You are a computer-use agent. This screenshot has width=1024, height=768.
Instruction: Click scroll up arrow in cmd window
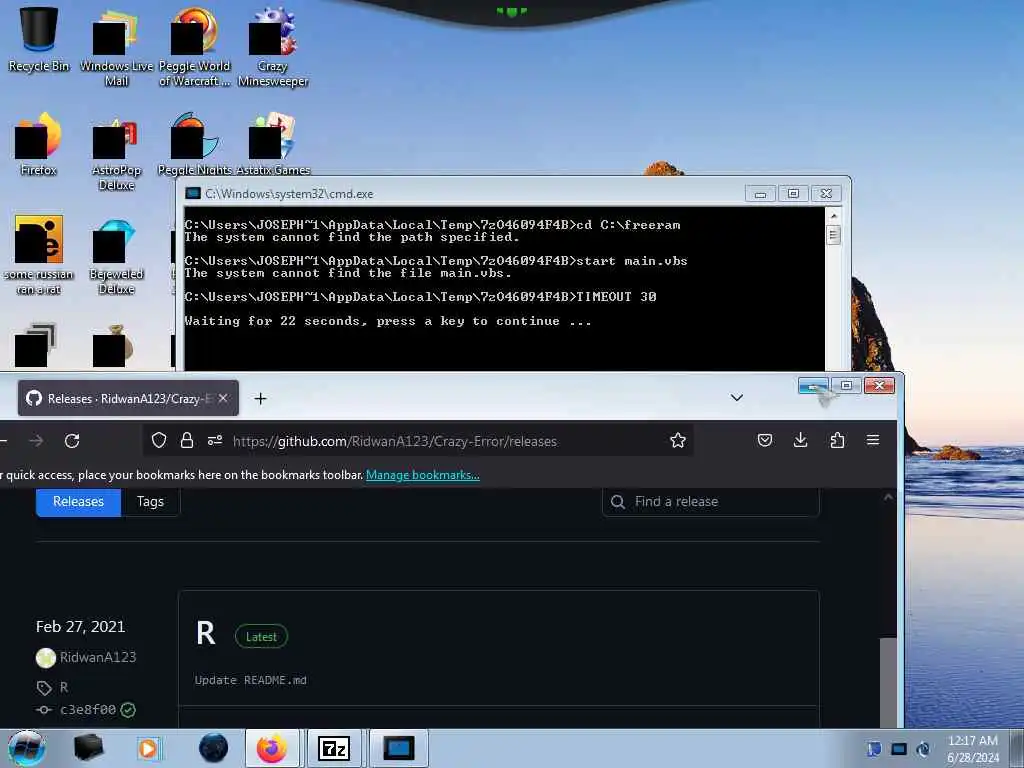(833, 215)
